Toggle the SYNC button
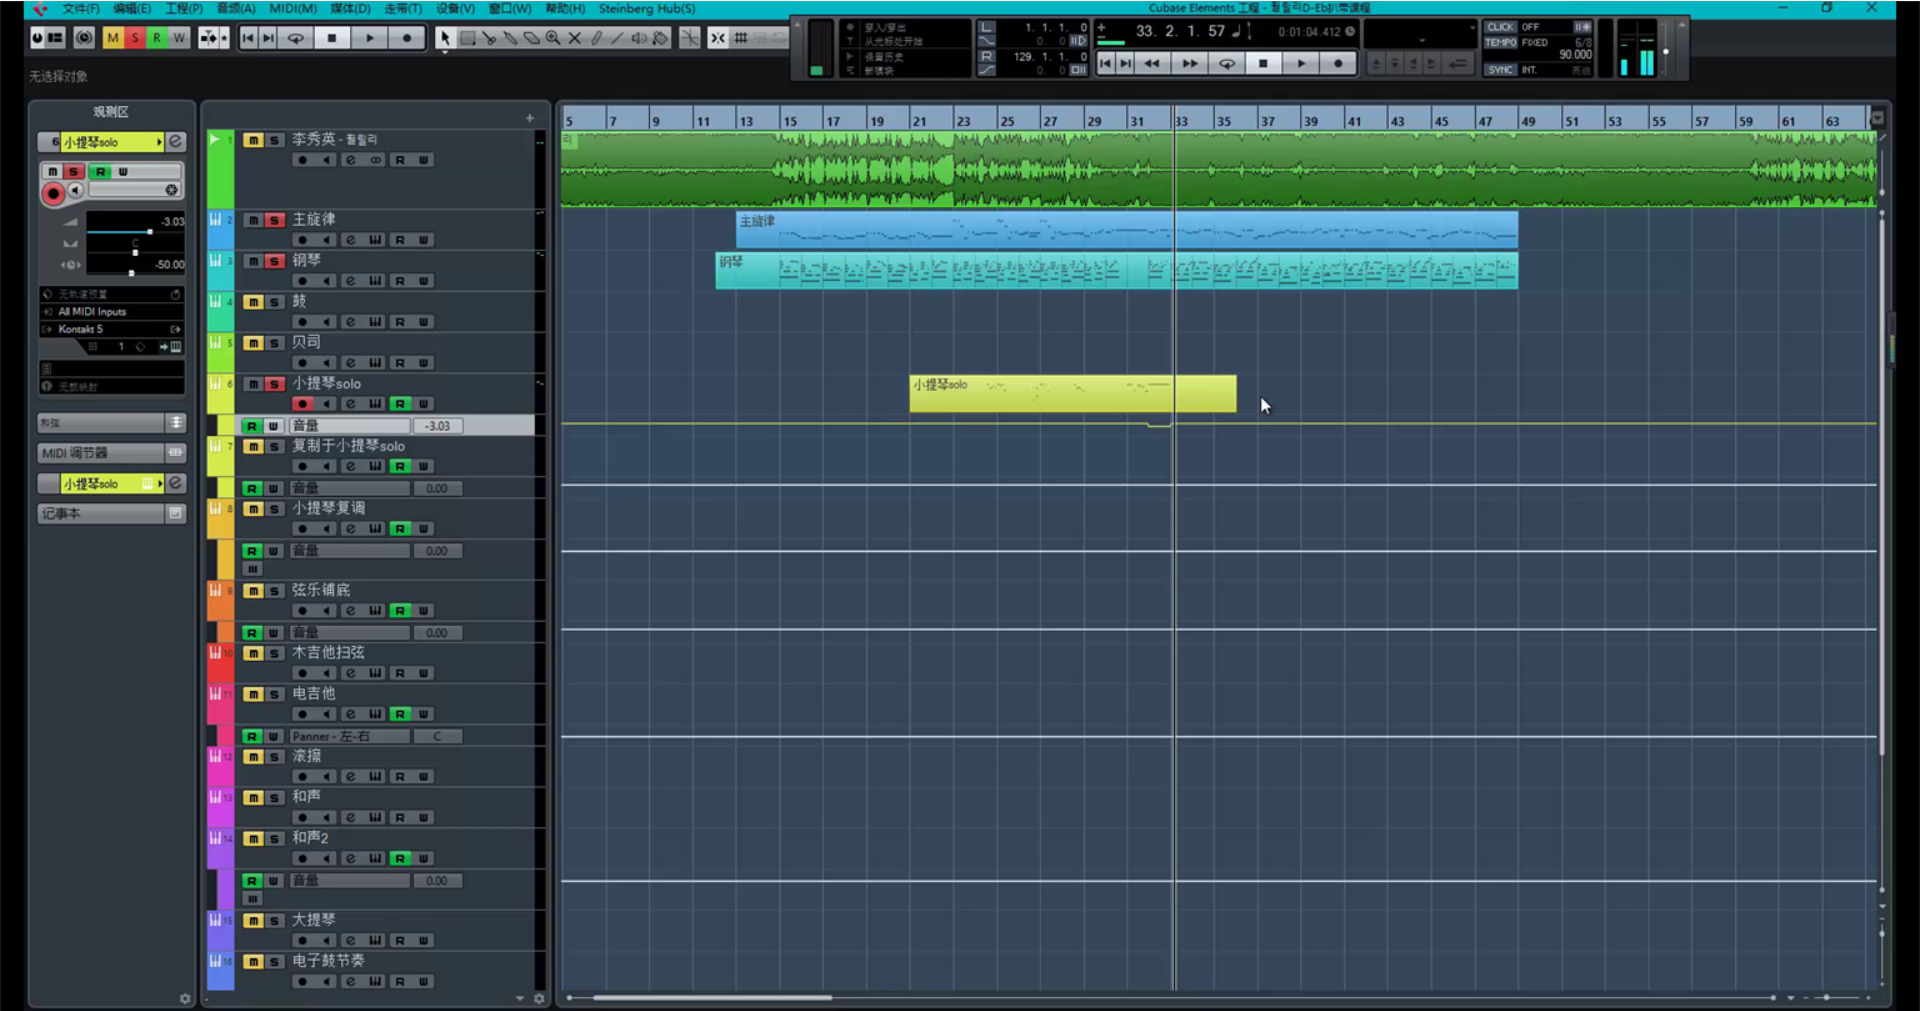The height and width of the screenshot is (1011, 1920). pos(1500,70)
